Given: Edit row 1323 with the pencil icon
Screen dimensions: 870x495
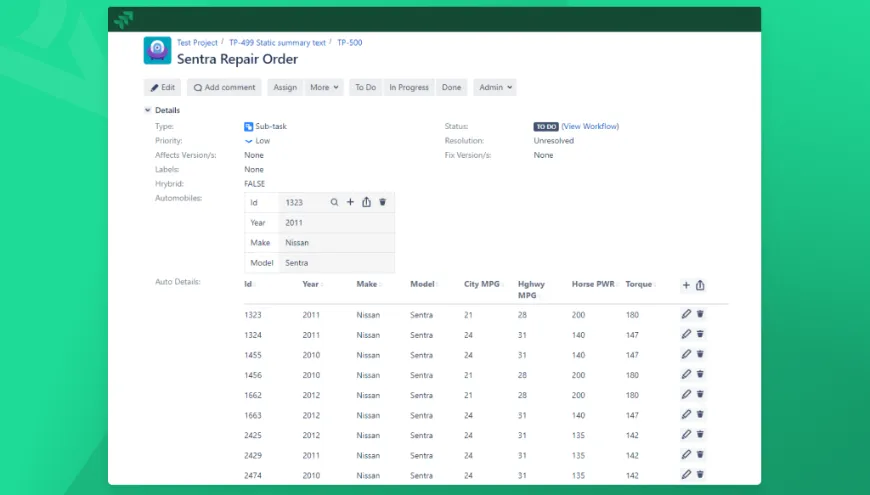Looking at the screenshot, I should coord(686,314).
